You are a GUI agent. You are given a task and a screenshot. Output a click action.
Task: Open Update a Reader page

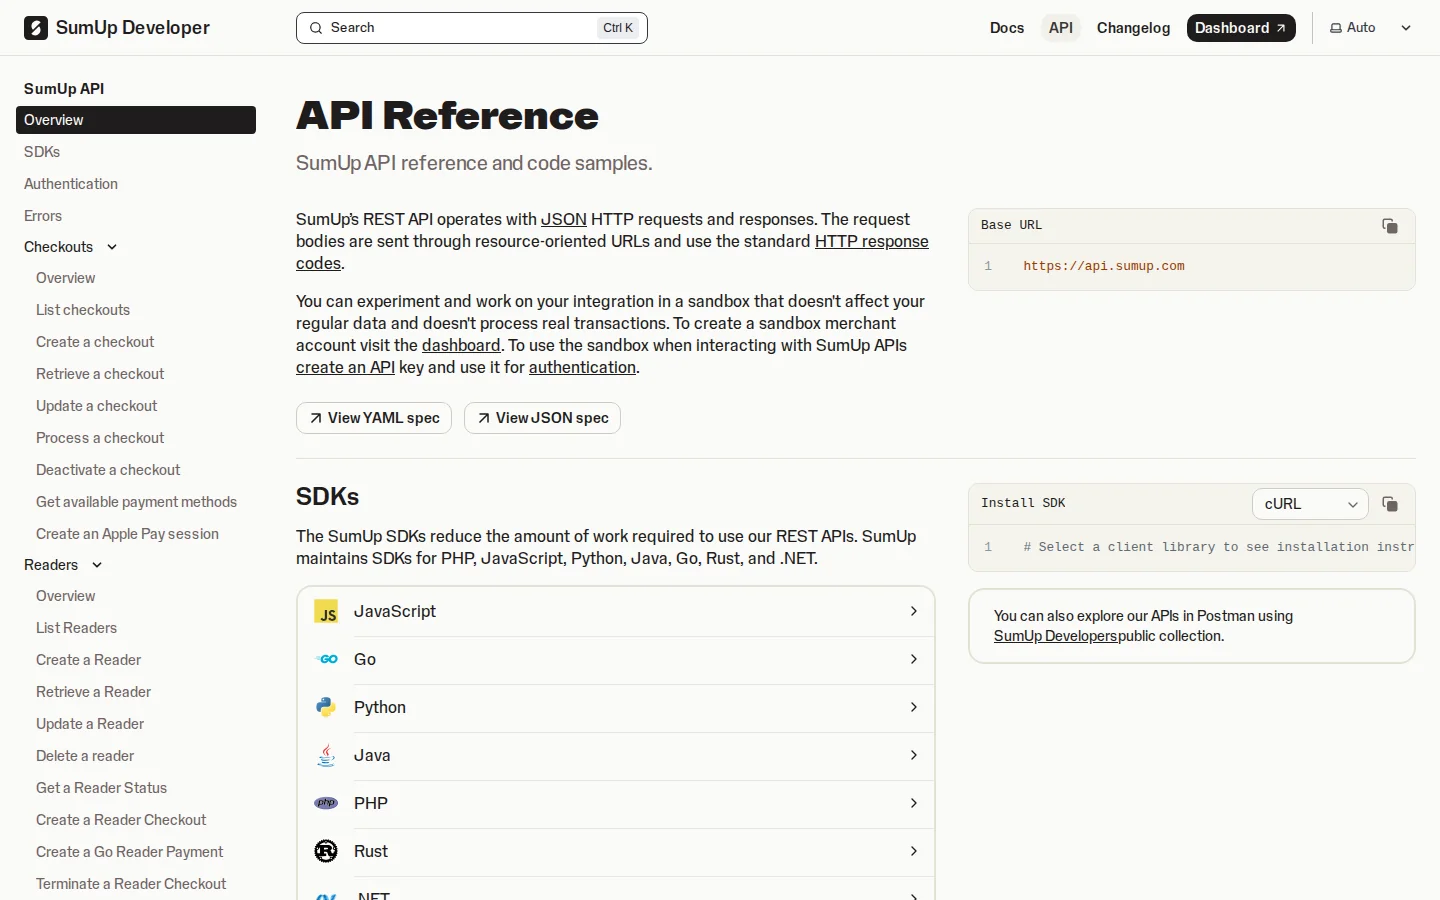(x=90, y=724)
